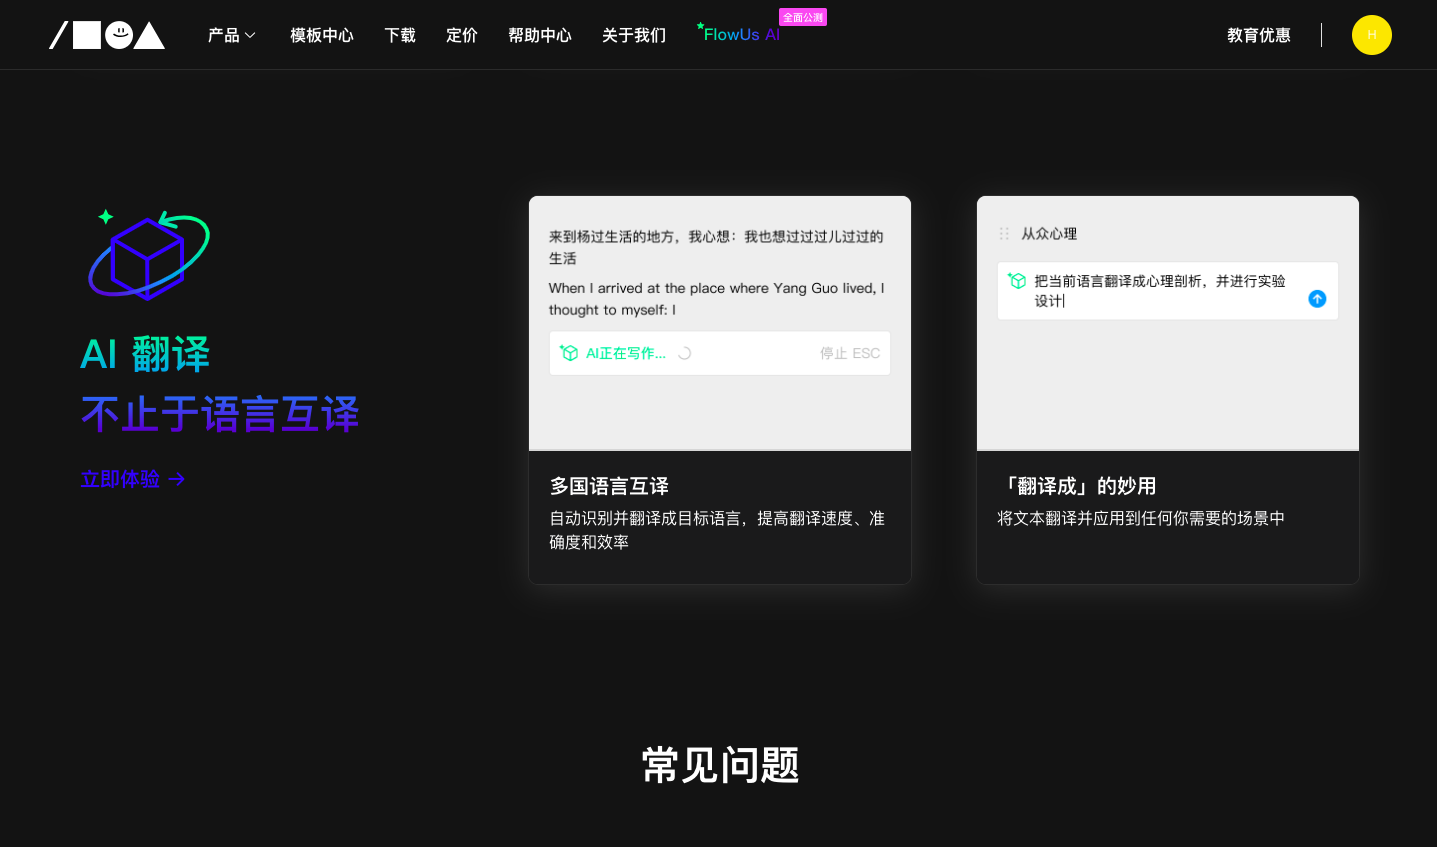Go to the 下载 page
The height and width of the screenshot is (847, 1437).
pos(400,35)
